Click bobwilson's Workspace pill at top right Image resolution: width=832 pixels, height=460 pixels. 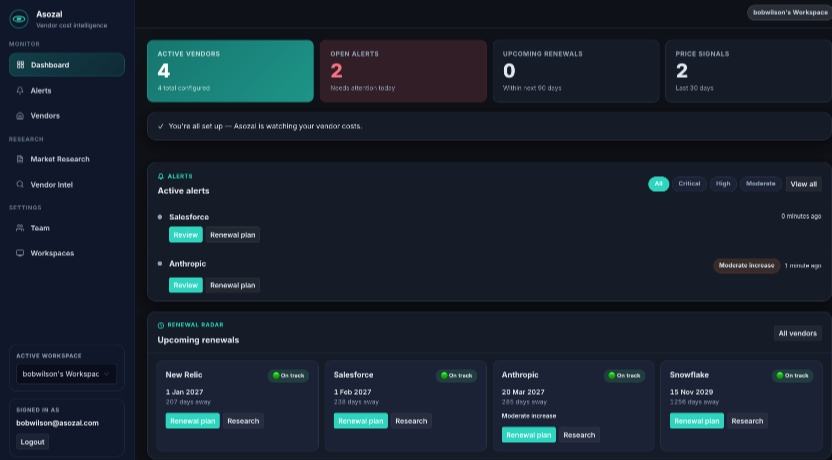tap(790, 12)
